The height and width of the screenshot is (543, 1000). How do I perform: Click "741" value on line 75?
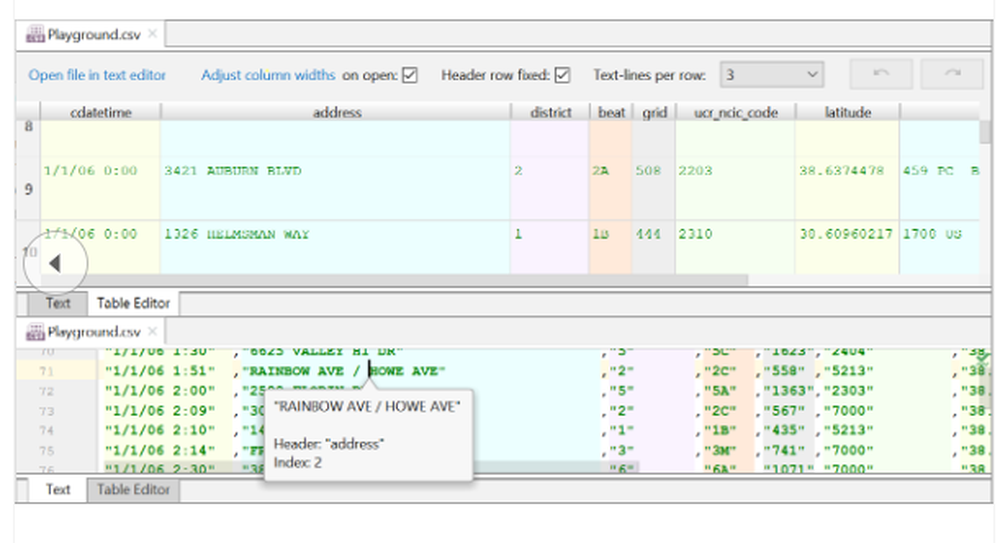[x=784, y=450]
